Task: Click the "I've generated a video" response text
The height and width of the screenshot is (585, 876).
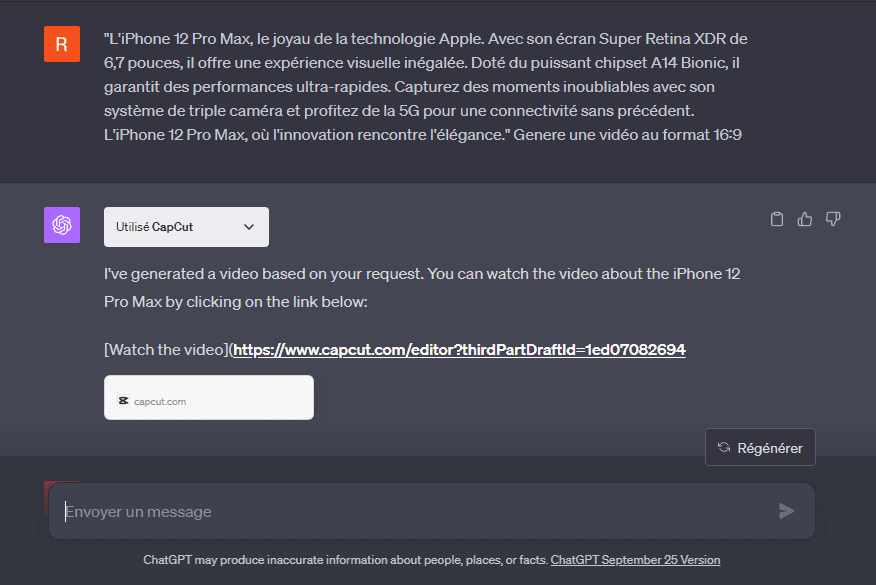Action: click(x=422, y=288)
